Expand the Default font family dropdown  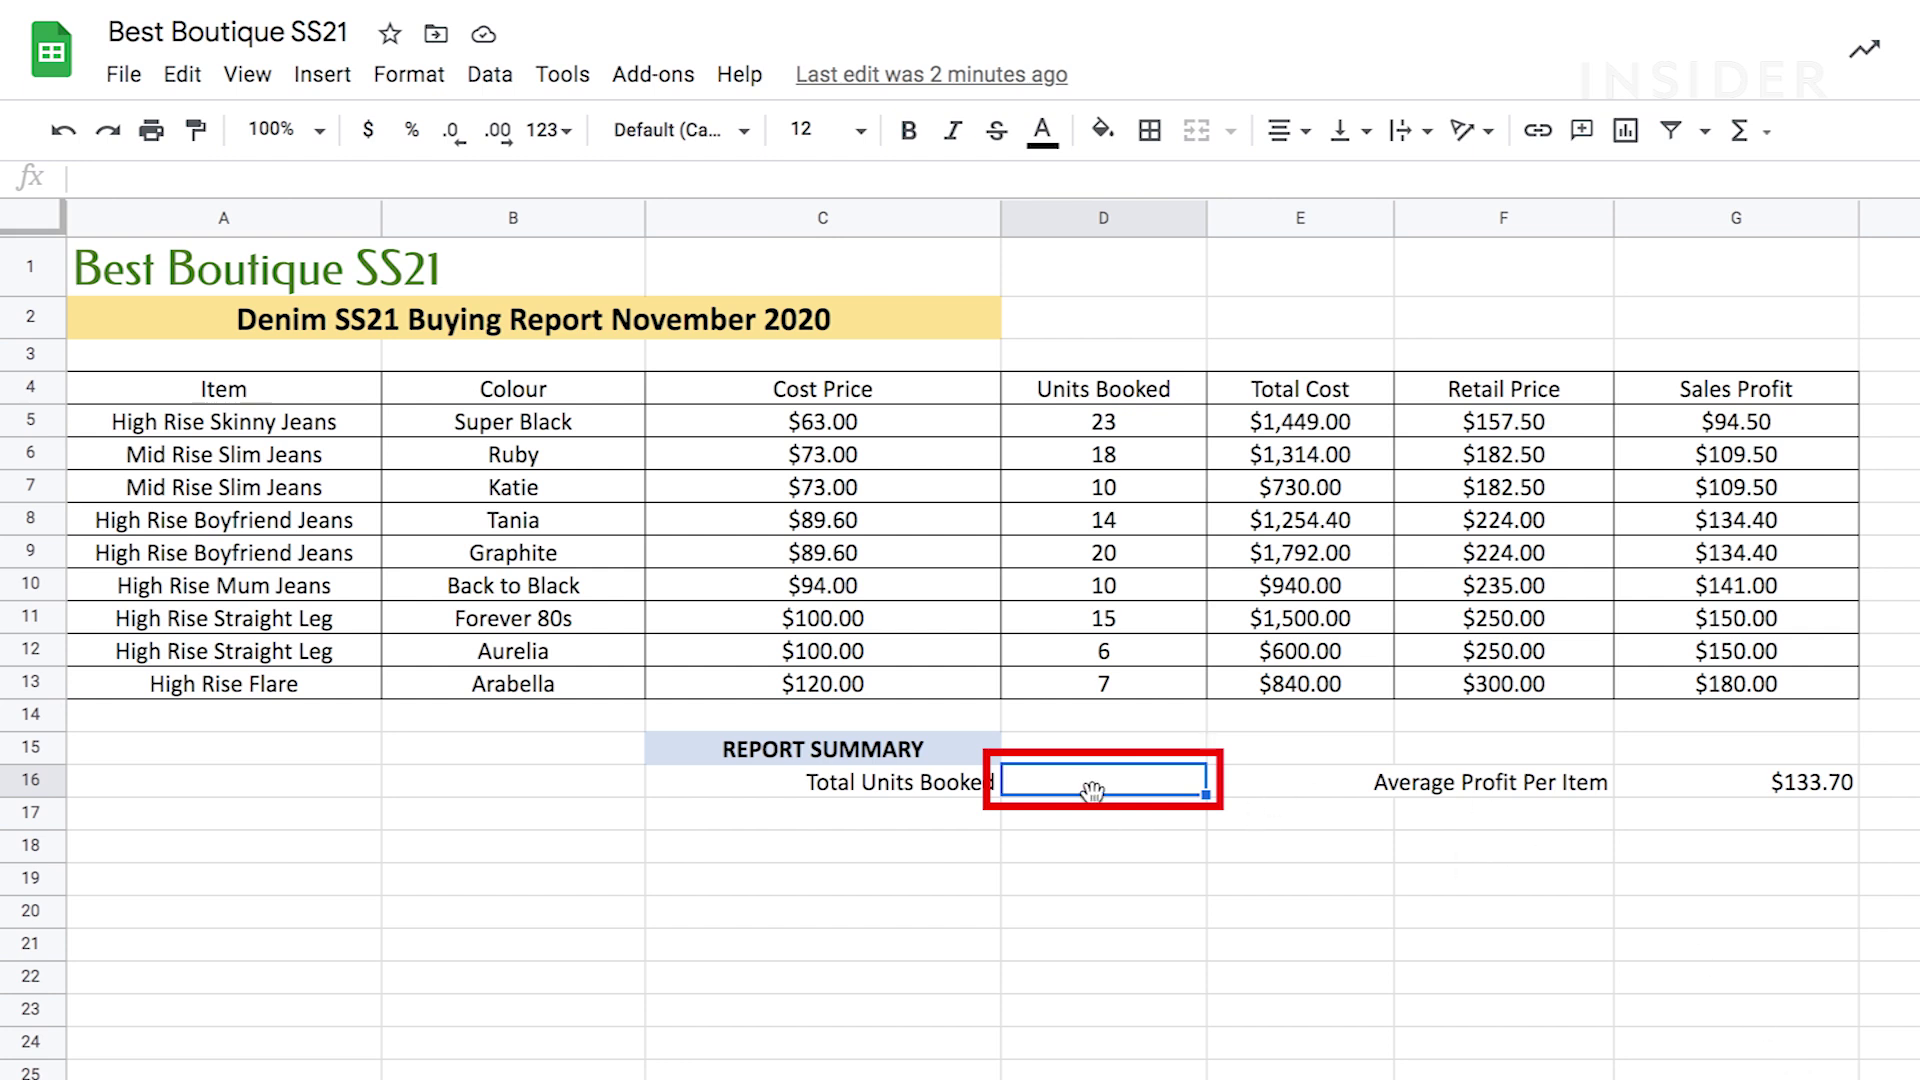pyautogui.click(x=681, y=130)
